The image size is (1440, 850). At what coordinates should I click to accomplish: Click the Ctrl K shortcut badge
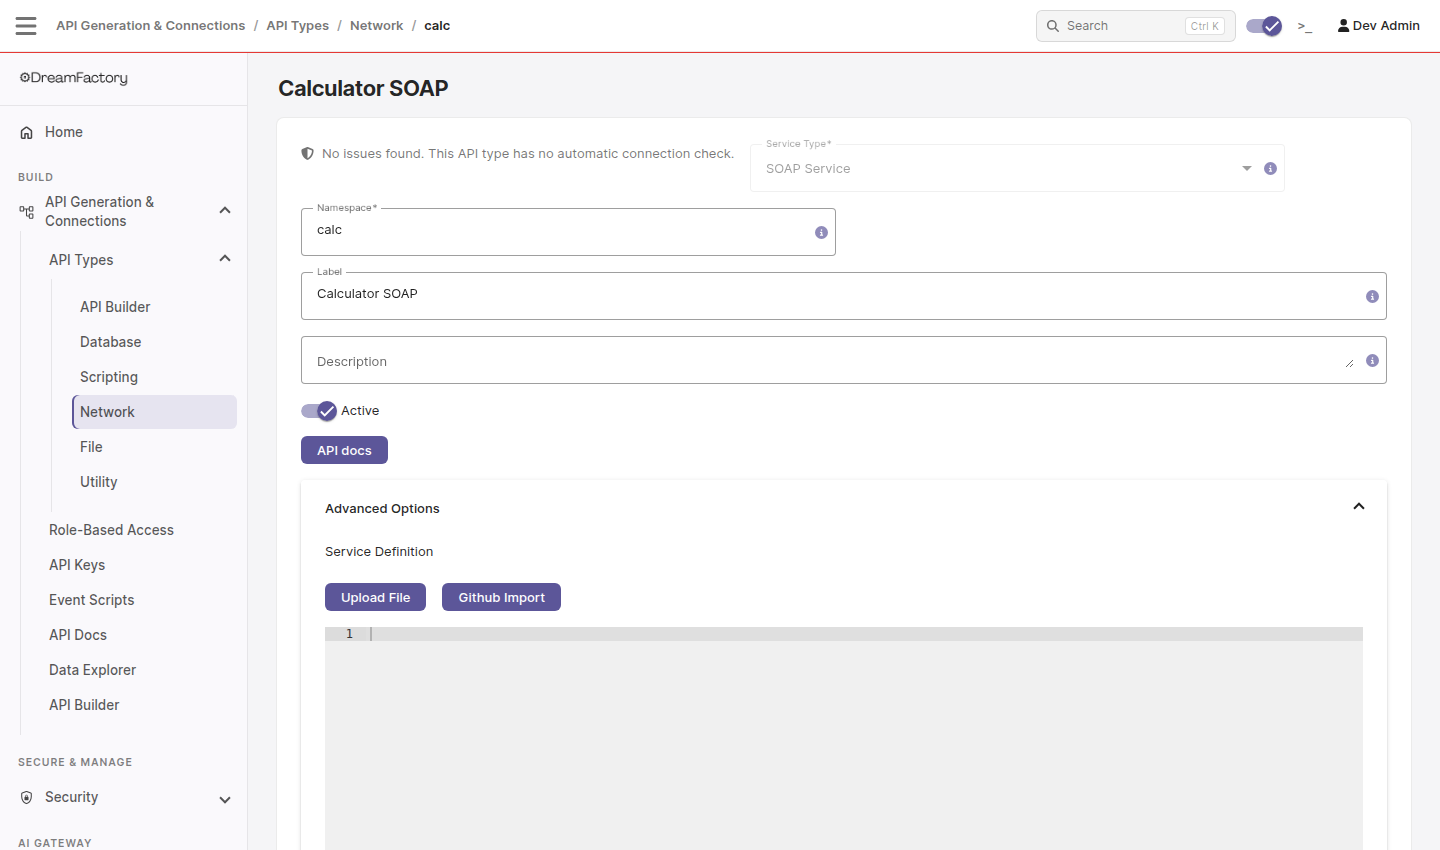tap(1205, 26)
